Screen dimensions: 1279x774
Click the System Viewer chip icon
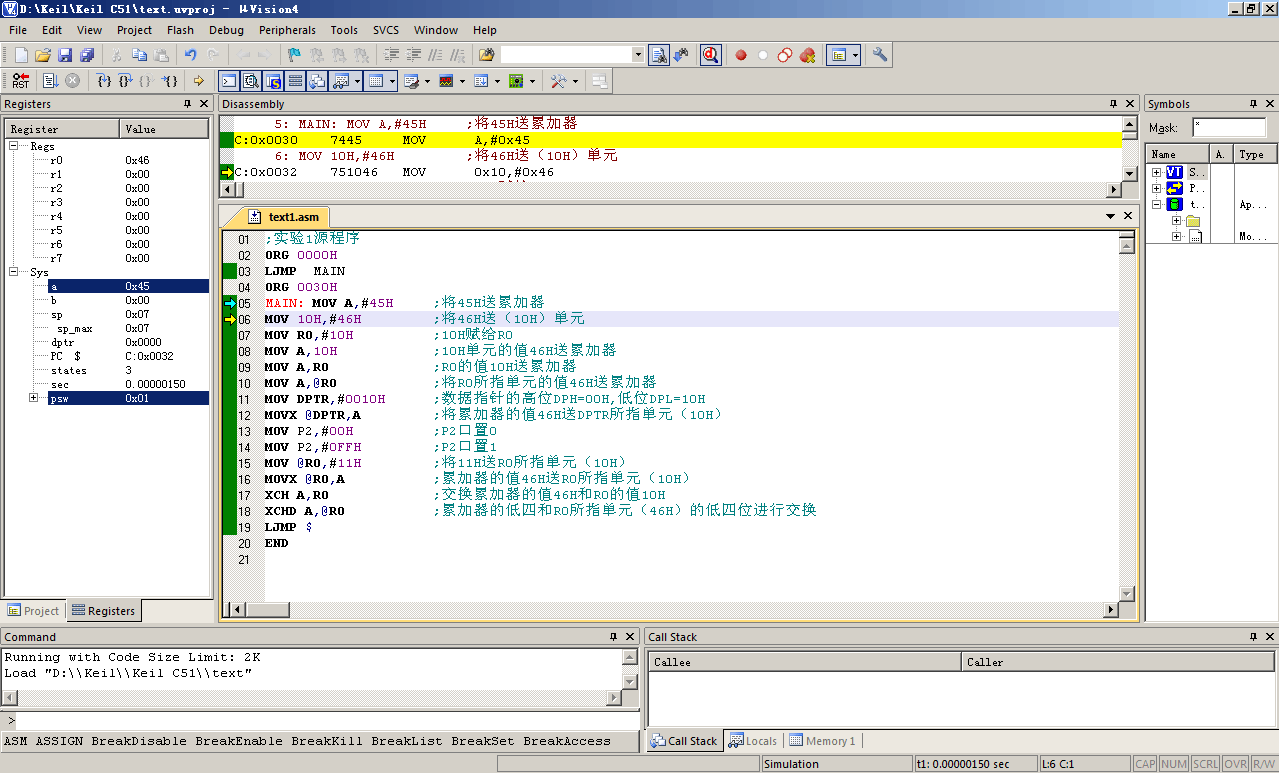click(516, 81)
